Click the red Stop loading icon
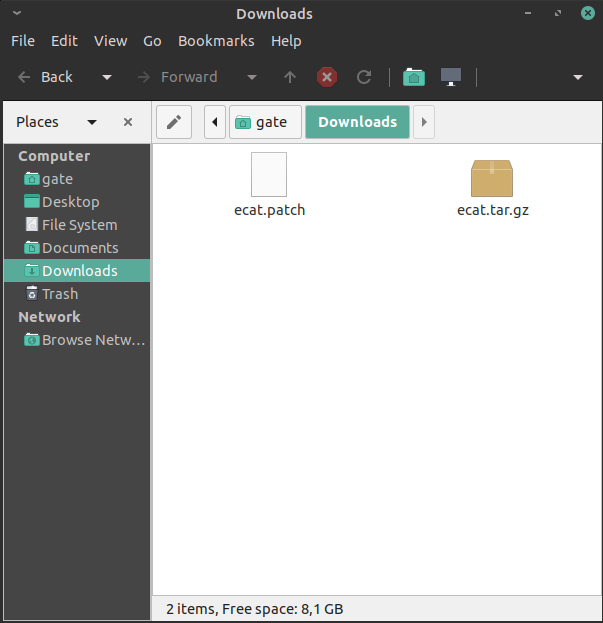The width and height of the screenshot is (603, 623). pyautogui.click(x=327, y=77)
